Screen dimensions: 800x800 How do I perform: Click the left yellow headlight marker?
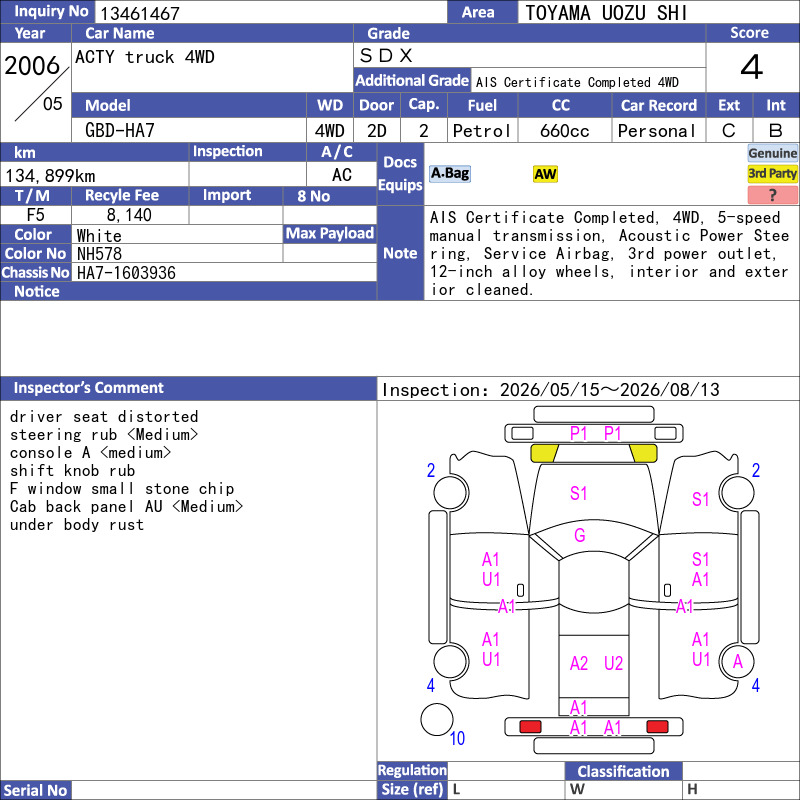coord(544,453)
